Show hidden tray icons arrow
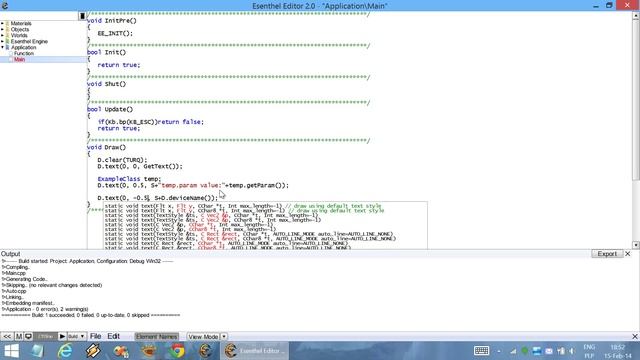Screen dimensions: 640x360 tap(499, 351)
